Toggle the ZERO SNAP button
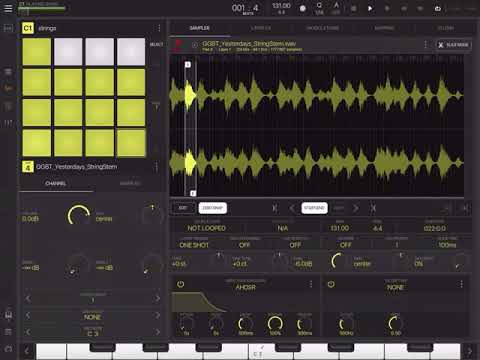This screenshot has height=360, width=480. (213, 208)
